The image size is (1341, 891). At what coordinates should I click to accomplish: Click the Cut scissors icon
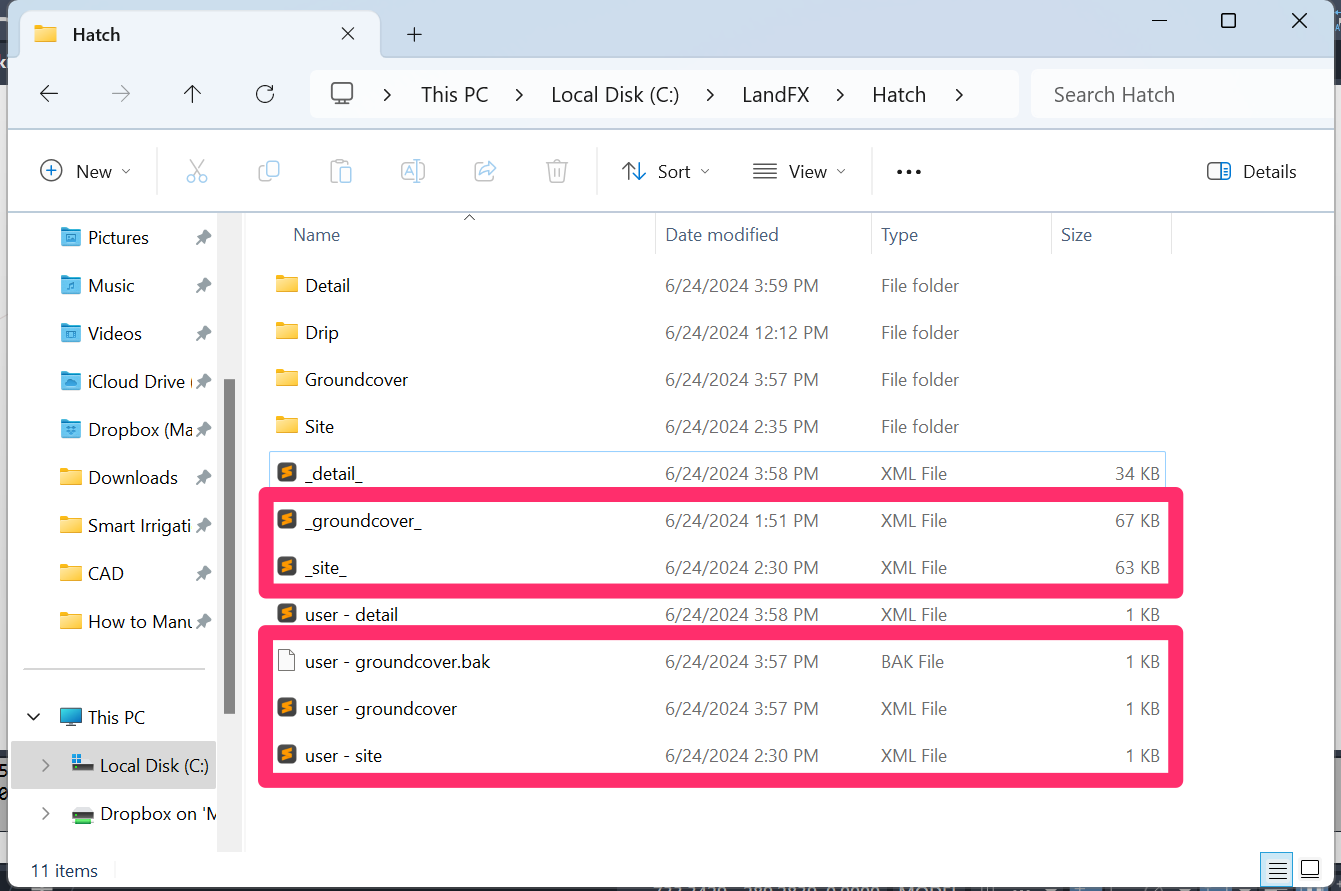(197, 171)
